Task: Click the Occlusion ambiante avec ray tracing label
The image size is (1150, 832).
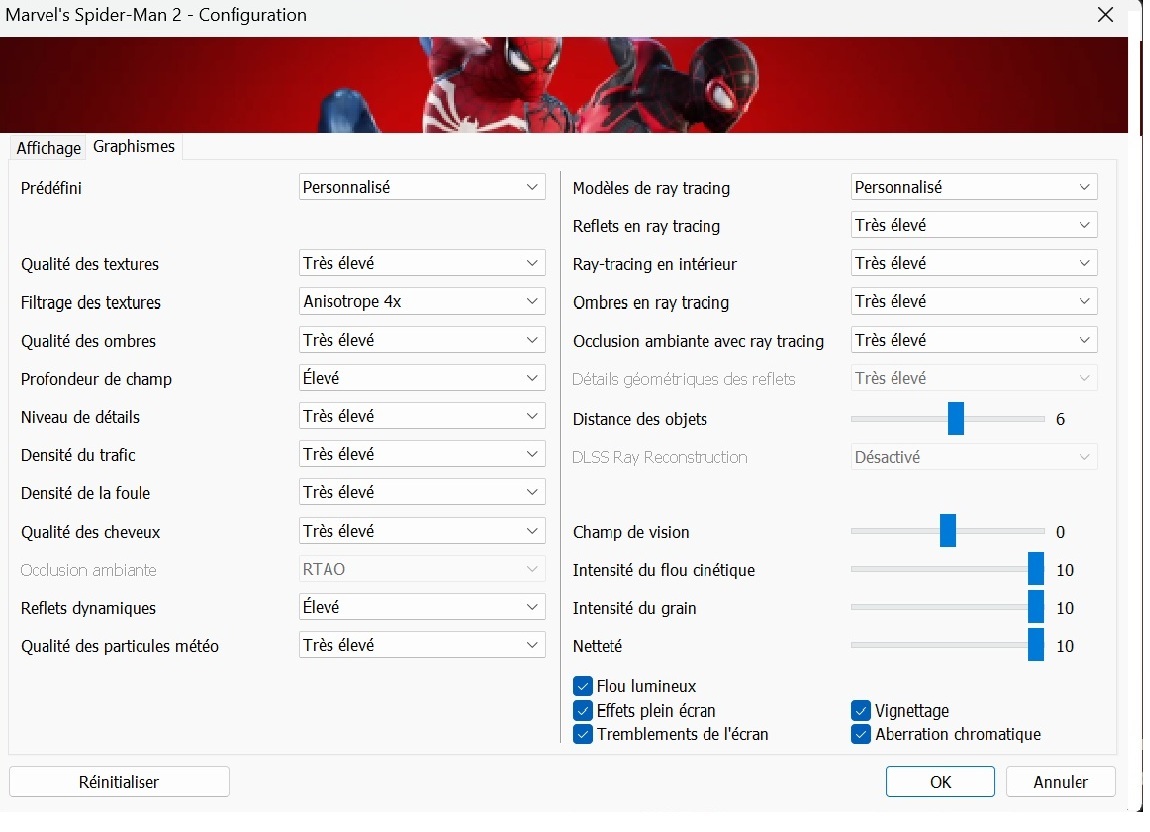Action: click(x=698, y=341)
